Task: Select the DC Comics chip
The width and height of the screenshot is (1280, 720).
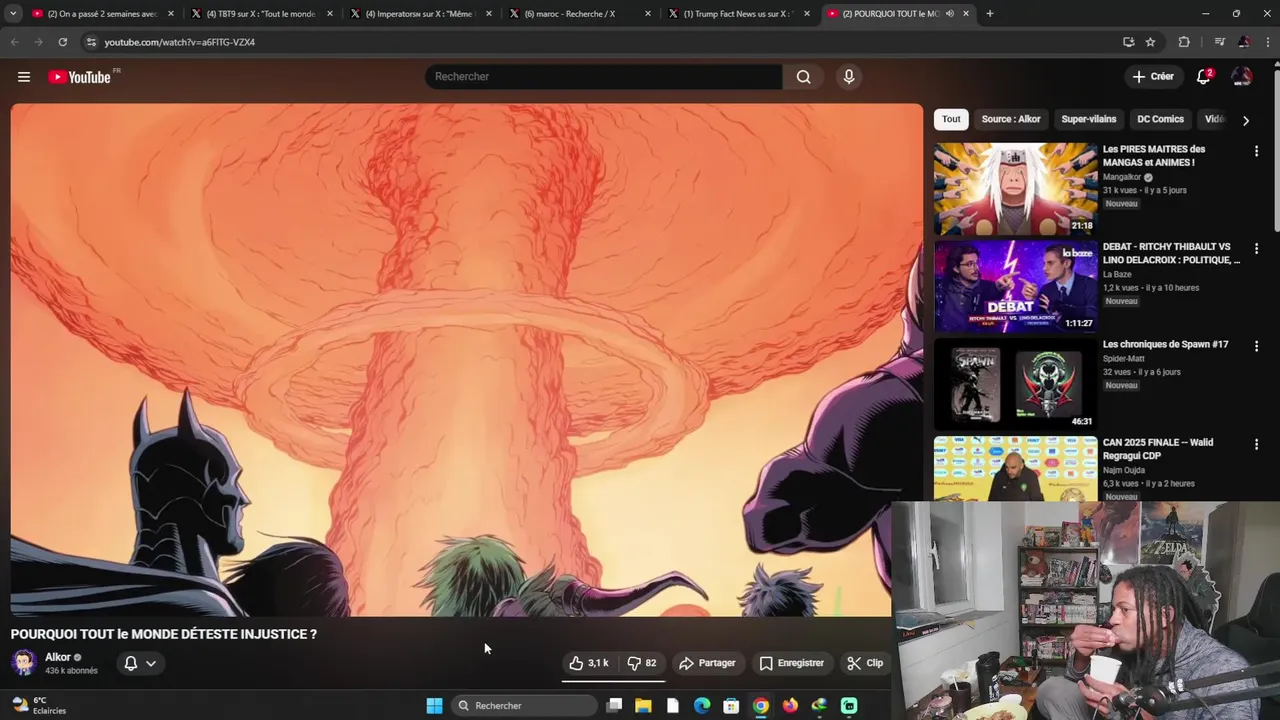Action: pos(1160,119)
